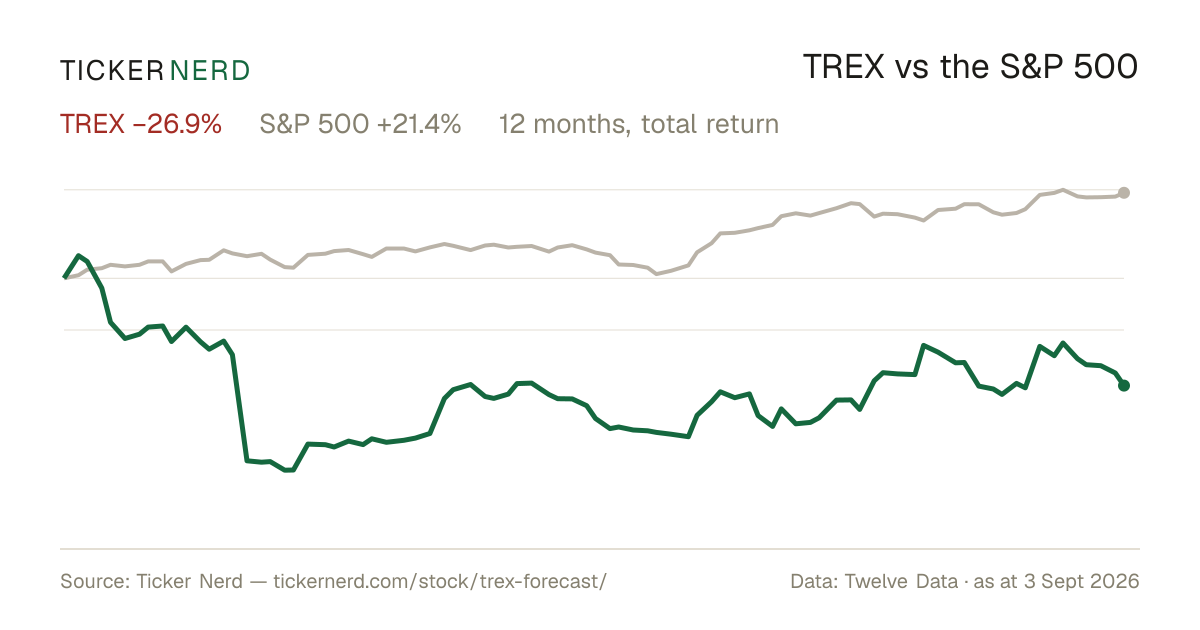Select the TREX −26.9% legend label
This screenshot has height=630, width=1200.
coord(141,125)
